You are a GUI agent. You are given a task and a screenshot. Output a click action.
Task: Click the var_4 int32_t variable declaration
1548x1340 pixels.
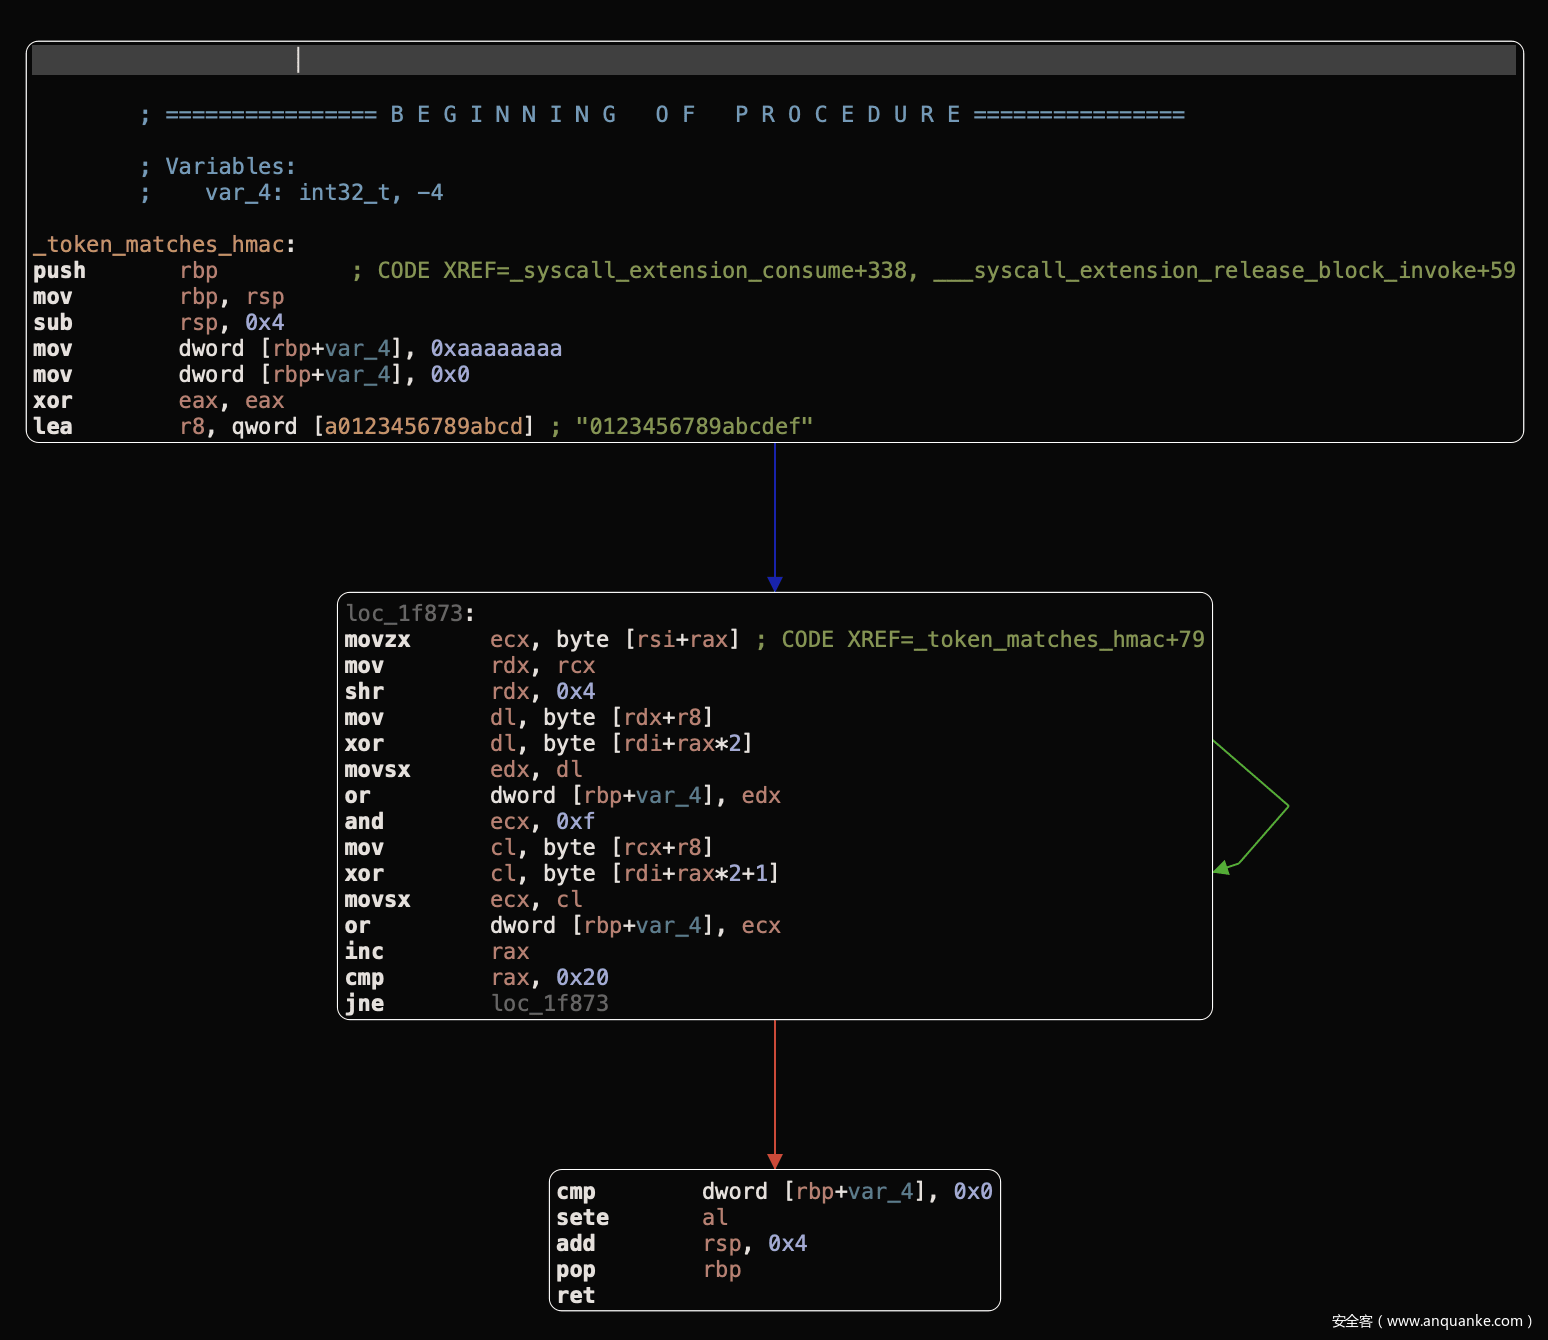click(323, 193)
